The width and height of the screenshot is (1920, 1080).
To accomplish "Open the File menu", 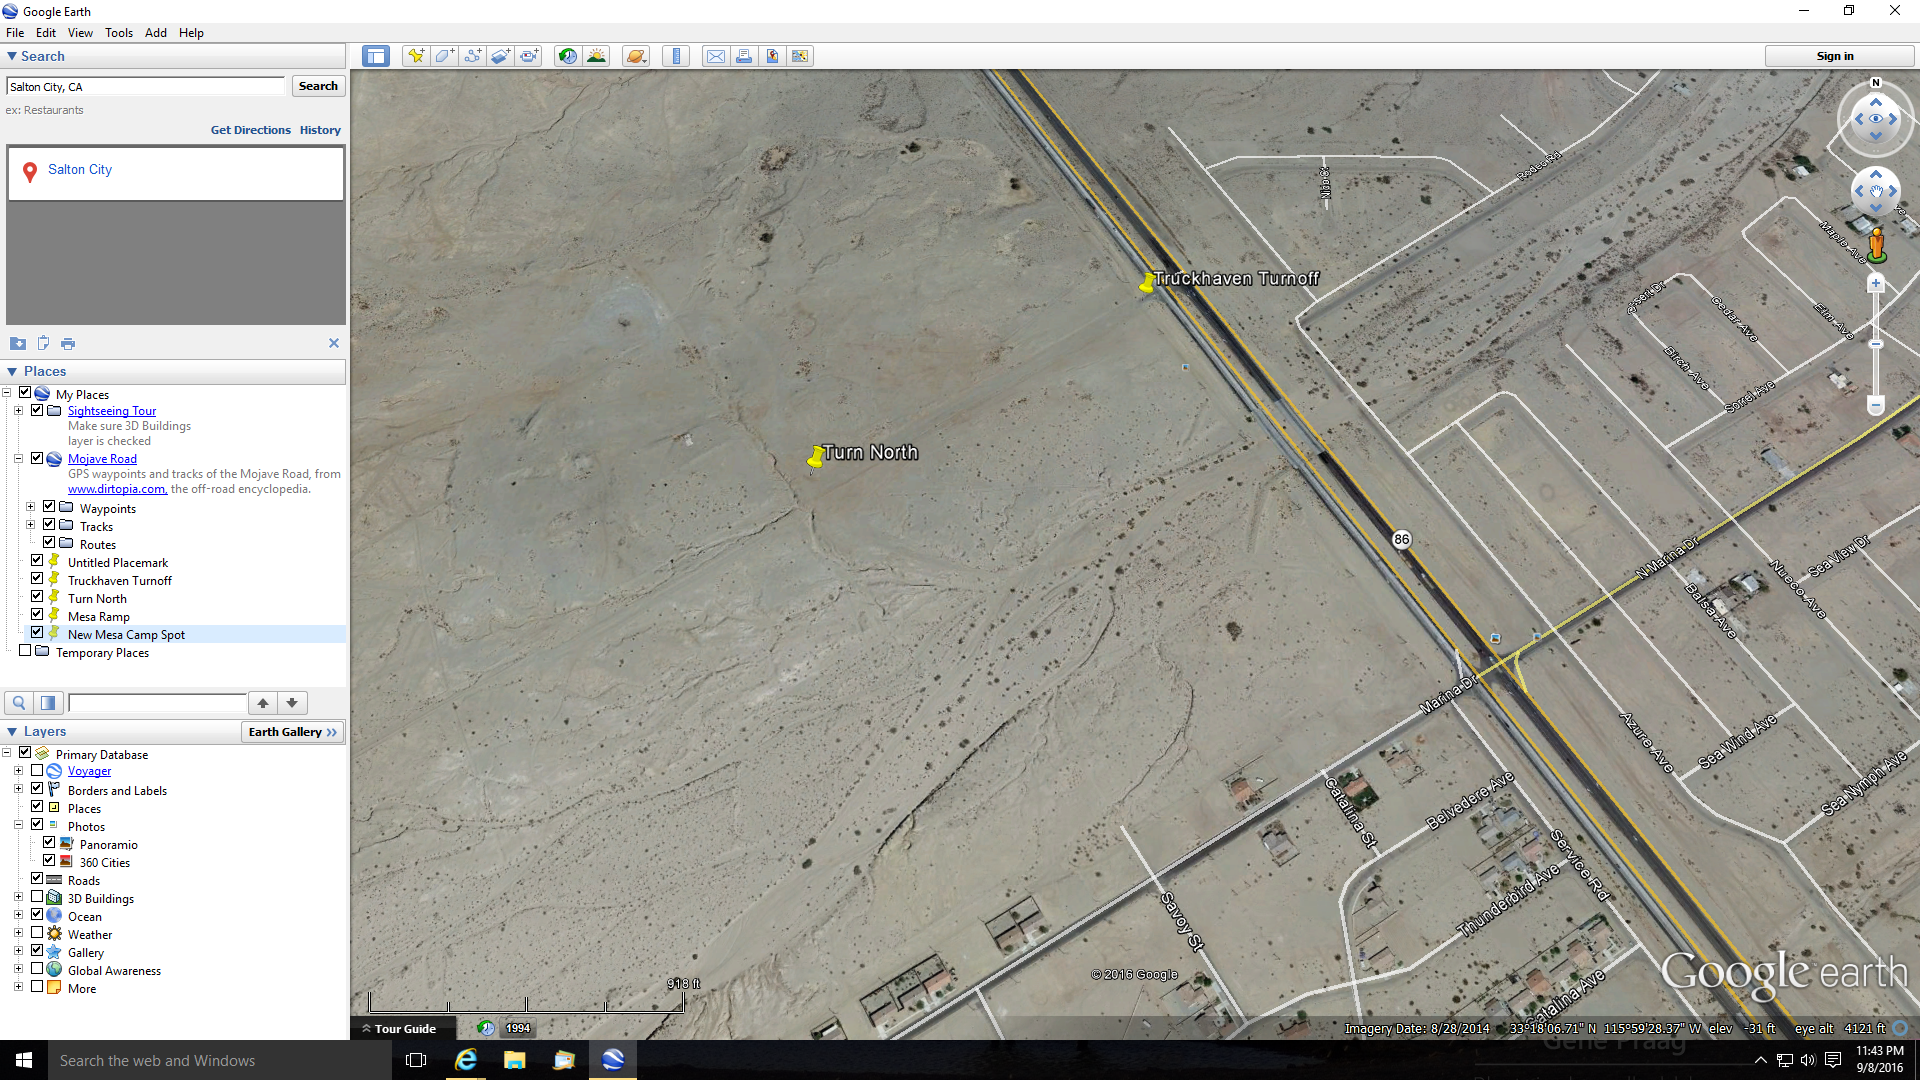I will (x=15, y=32).
